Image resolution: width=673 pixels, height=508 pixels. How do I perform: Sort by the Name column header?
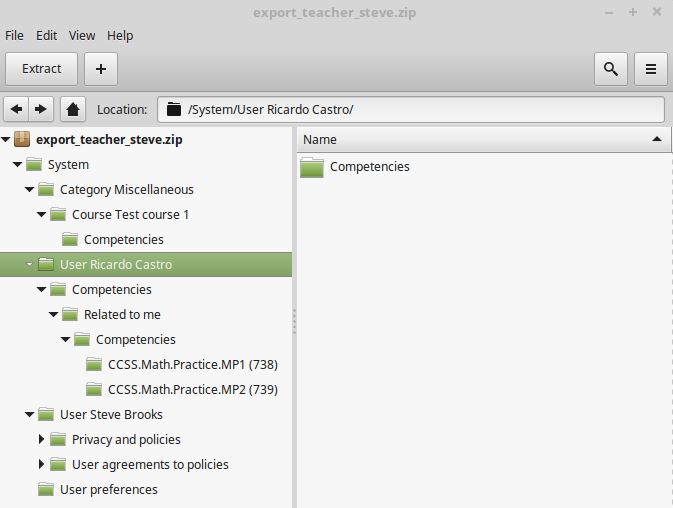(483, 139)
